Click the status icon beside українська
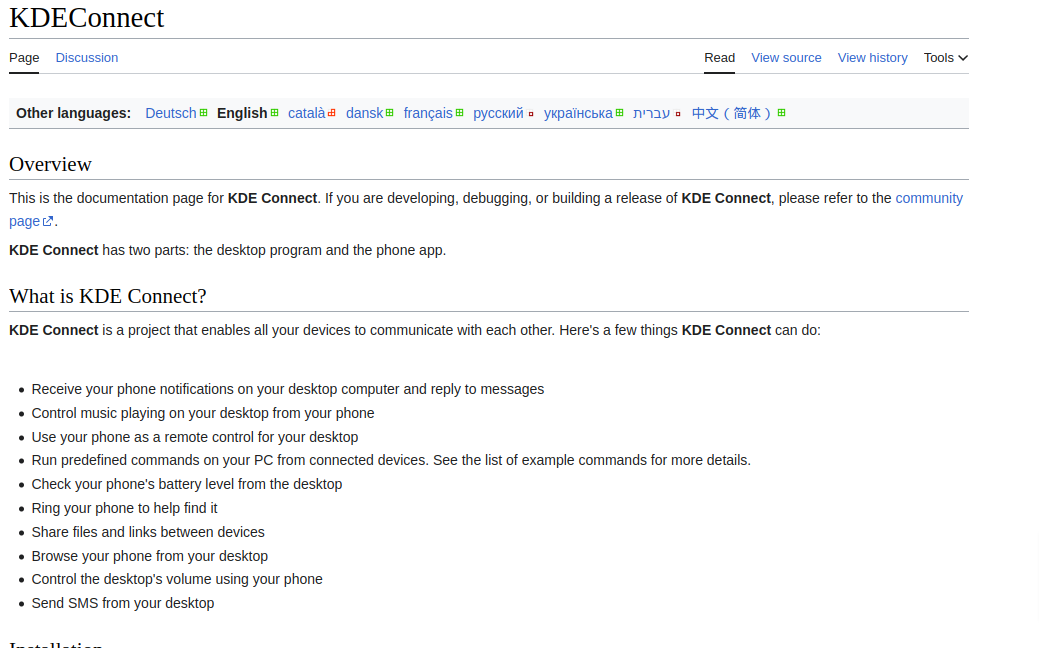 [x=620, y=113]
